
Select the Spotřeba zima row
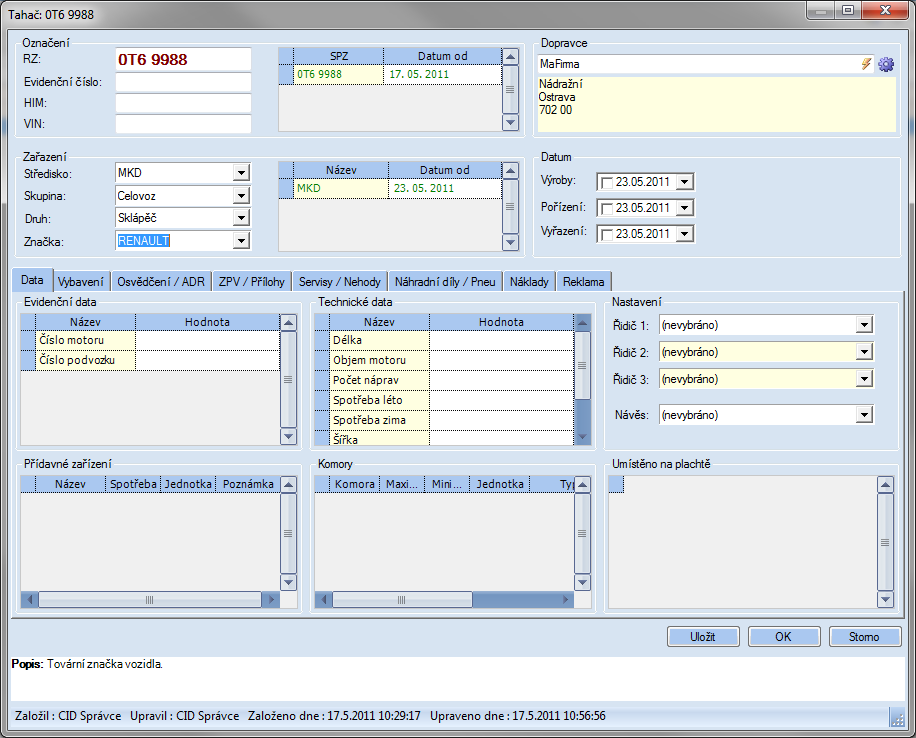(x=444, y=420)
